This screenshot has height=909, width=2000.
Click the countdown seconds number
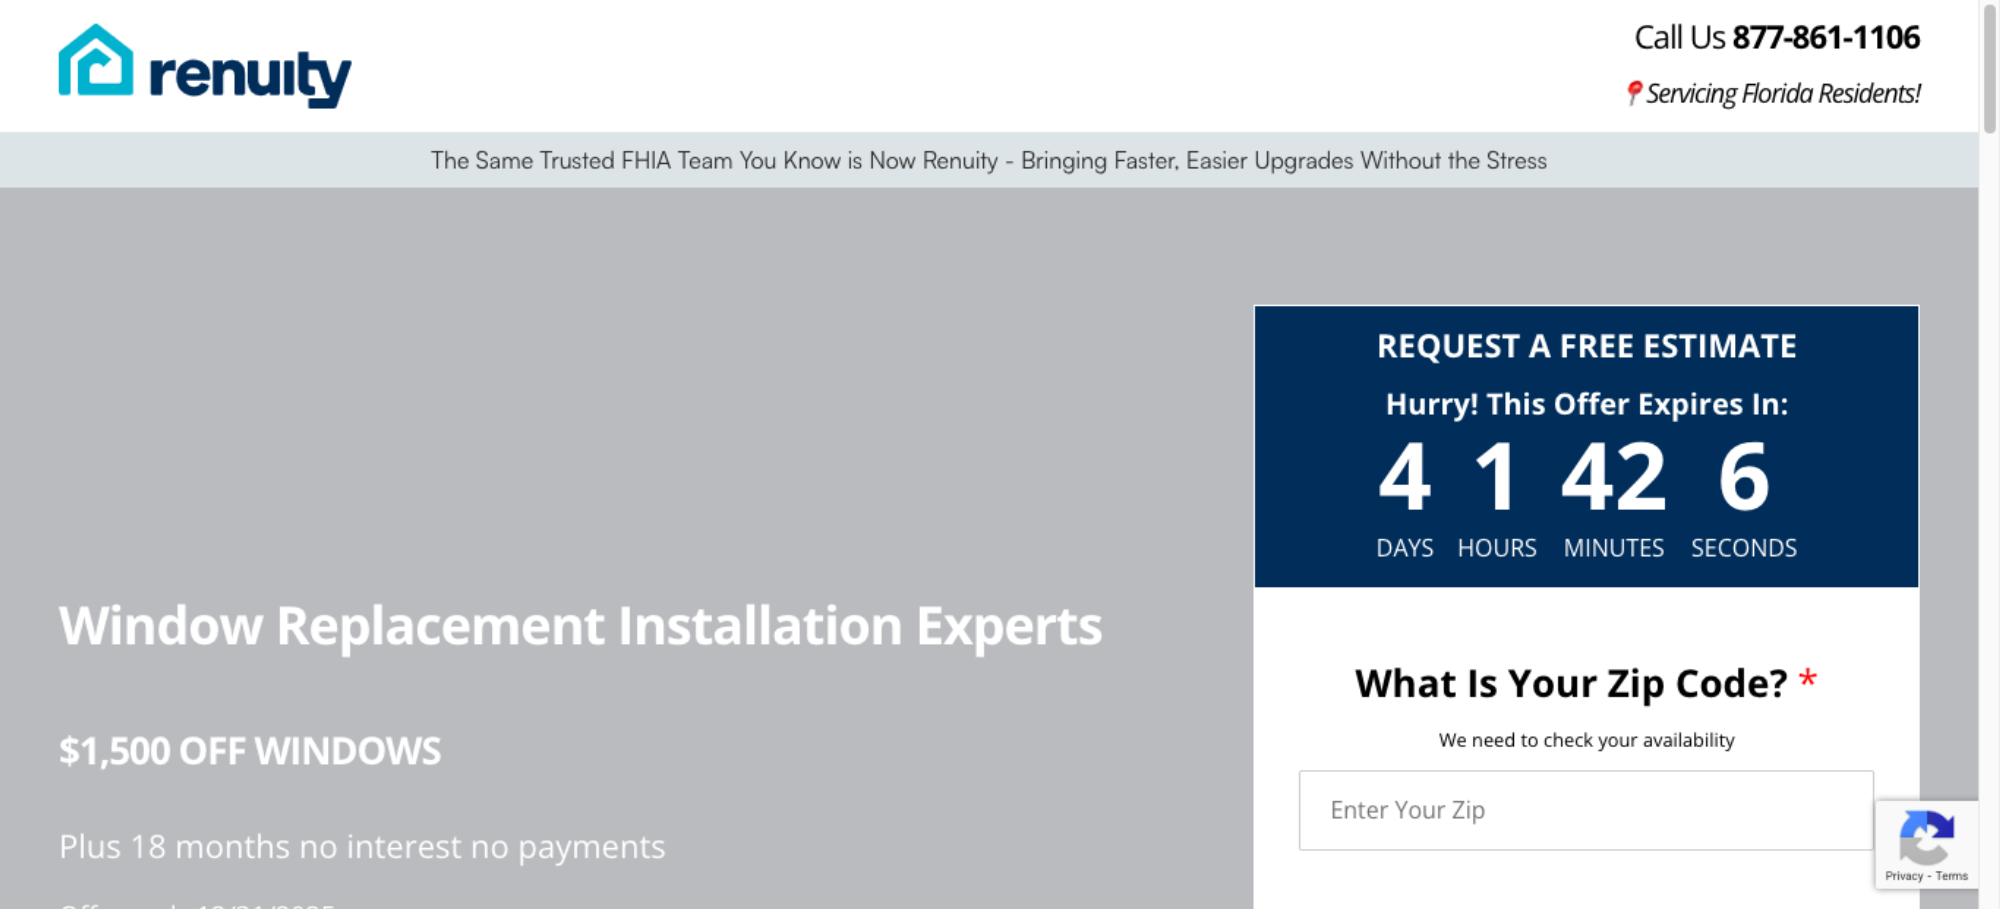(1743, 478)
